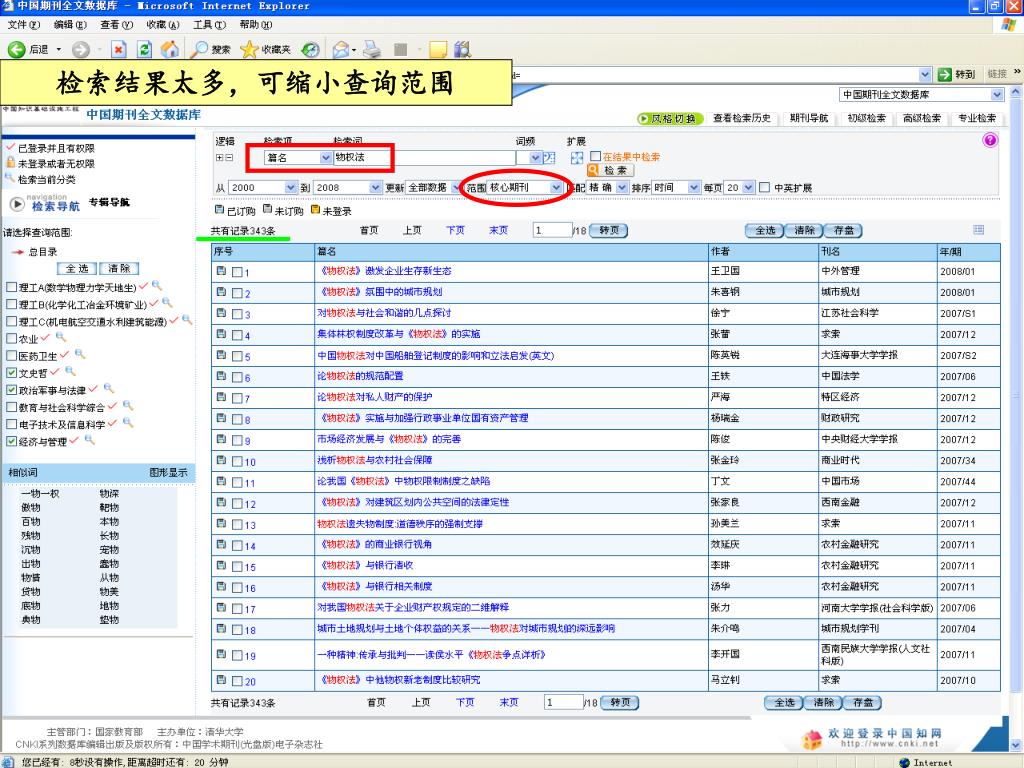The height and width of the screenshot is (768, 1024).
Task: Open the 排序 时间 dropdown
Action: click(x=694, y=187)
